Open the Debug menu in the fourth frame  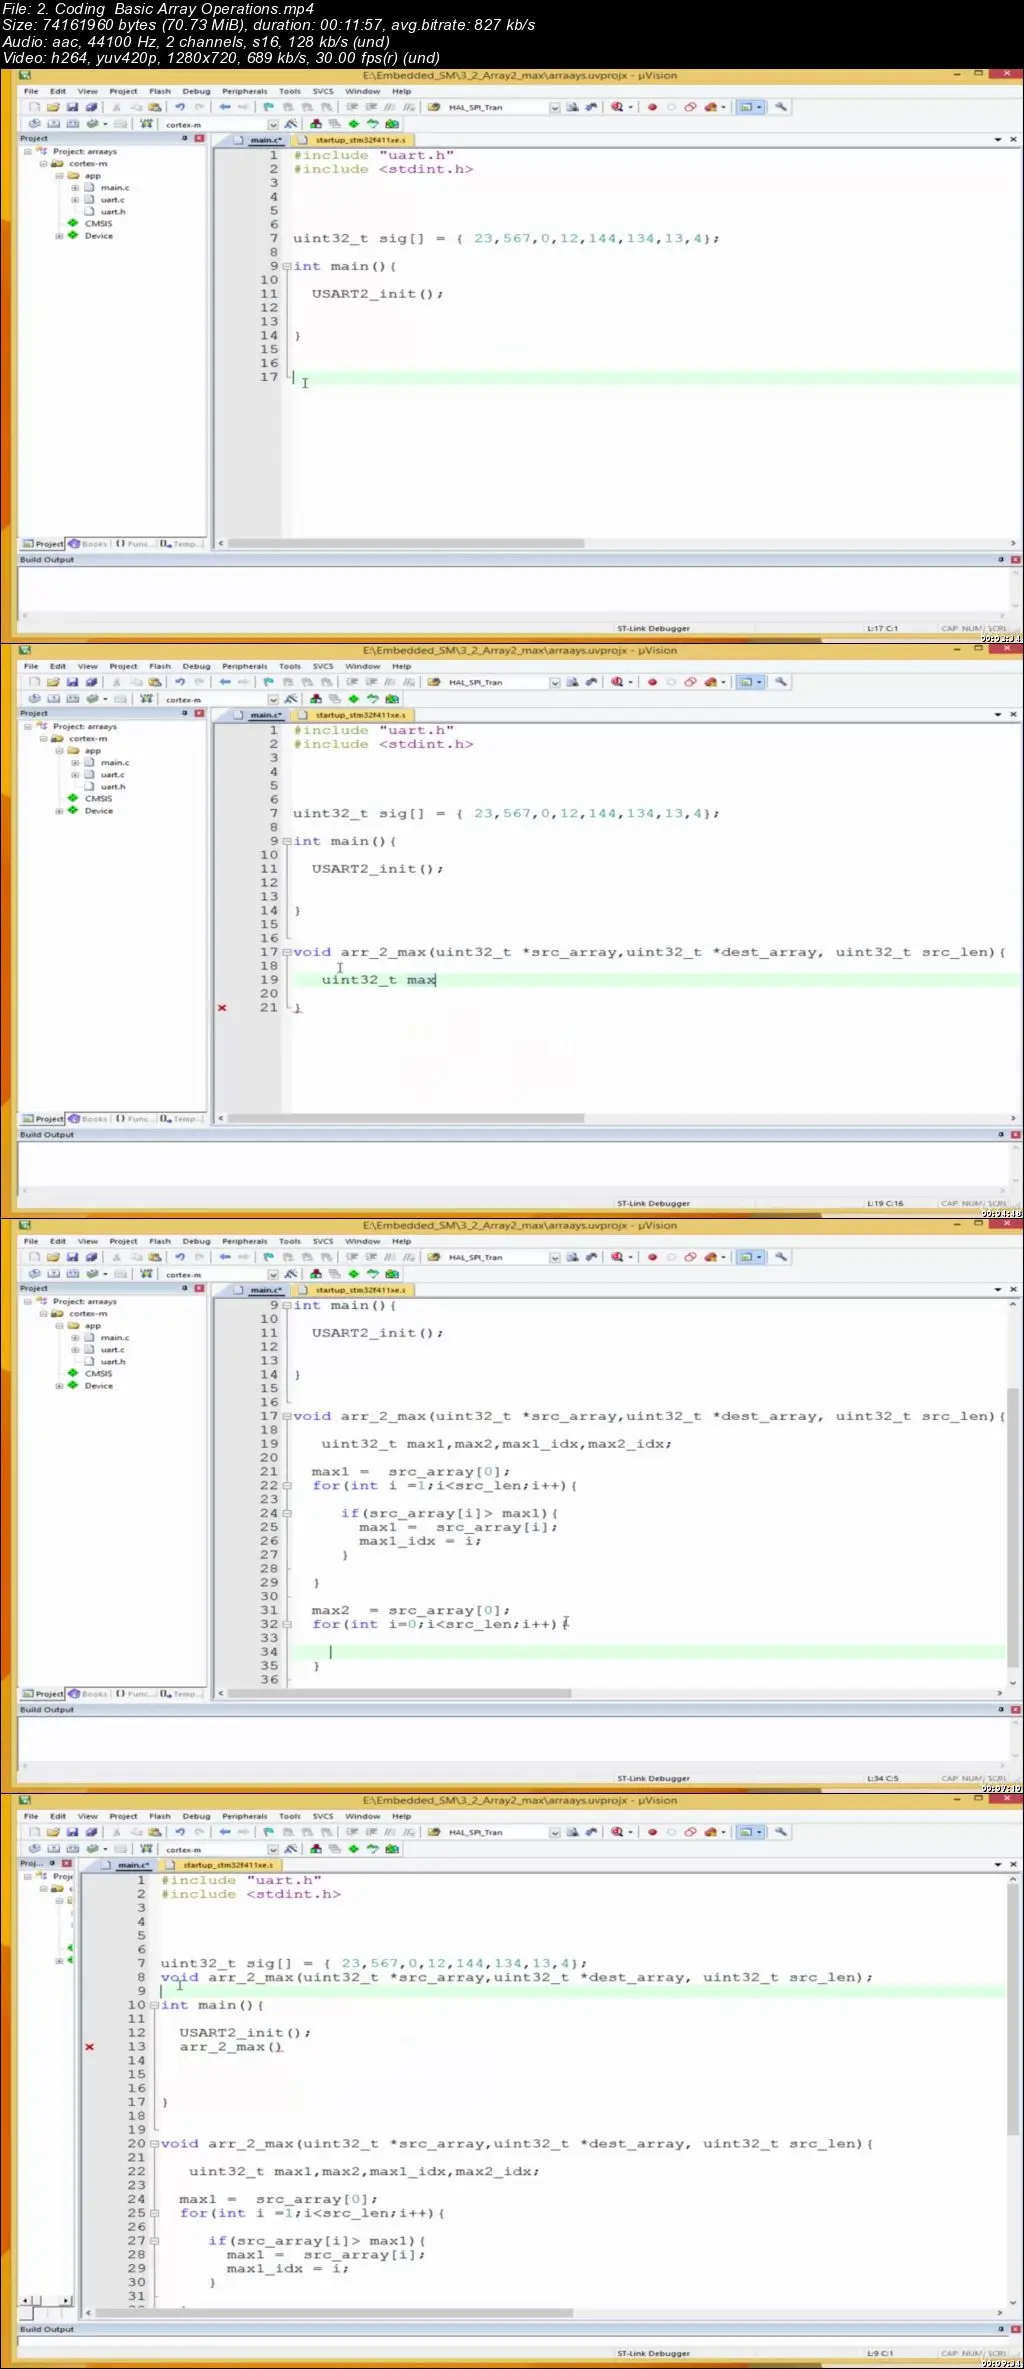(x=197, y=1816)
